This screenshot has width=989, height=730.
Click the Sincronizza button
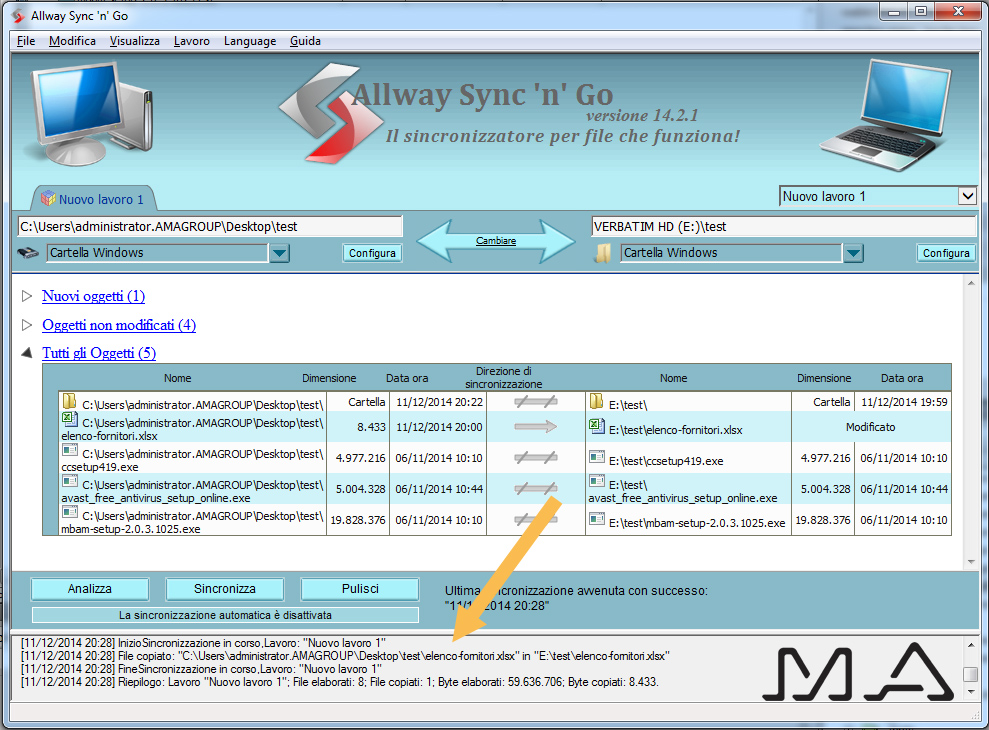click(x=225, y=589)
